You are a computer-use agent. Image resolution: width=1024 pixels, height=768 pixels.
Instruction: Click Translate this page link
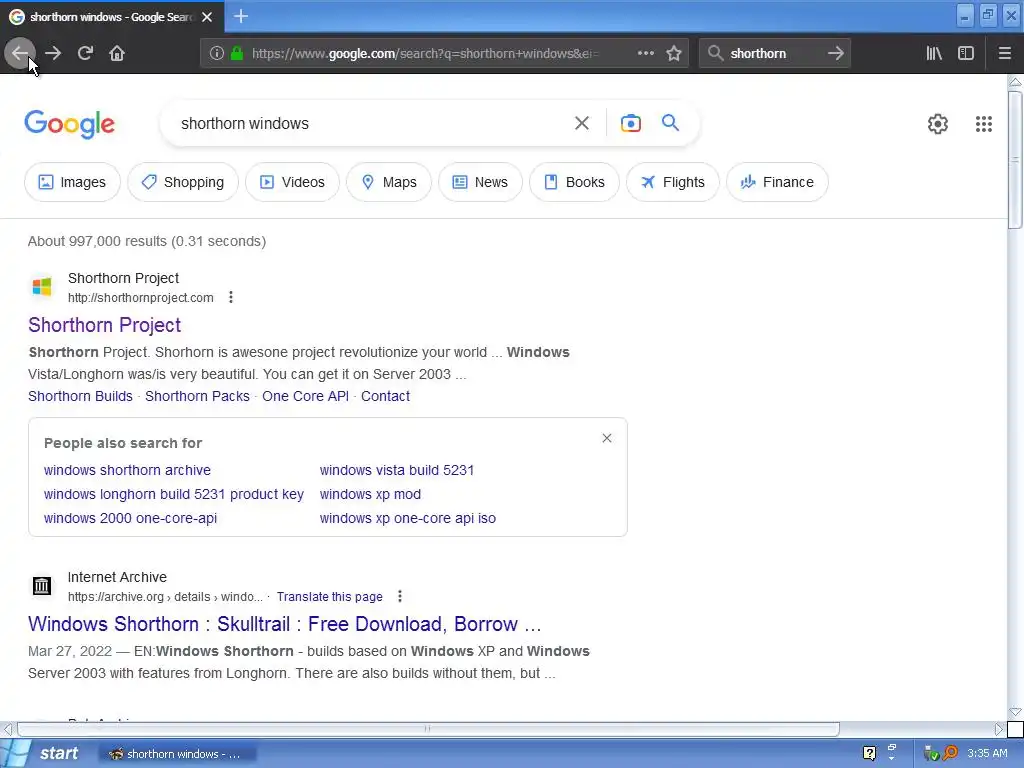[330, 597]
